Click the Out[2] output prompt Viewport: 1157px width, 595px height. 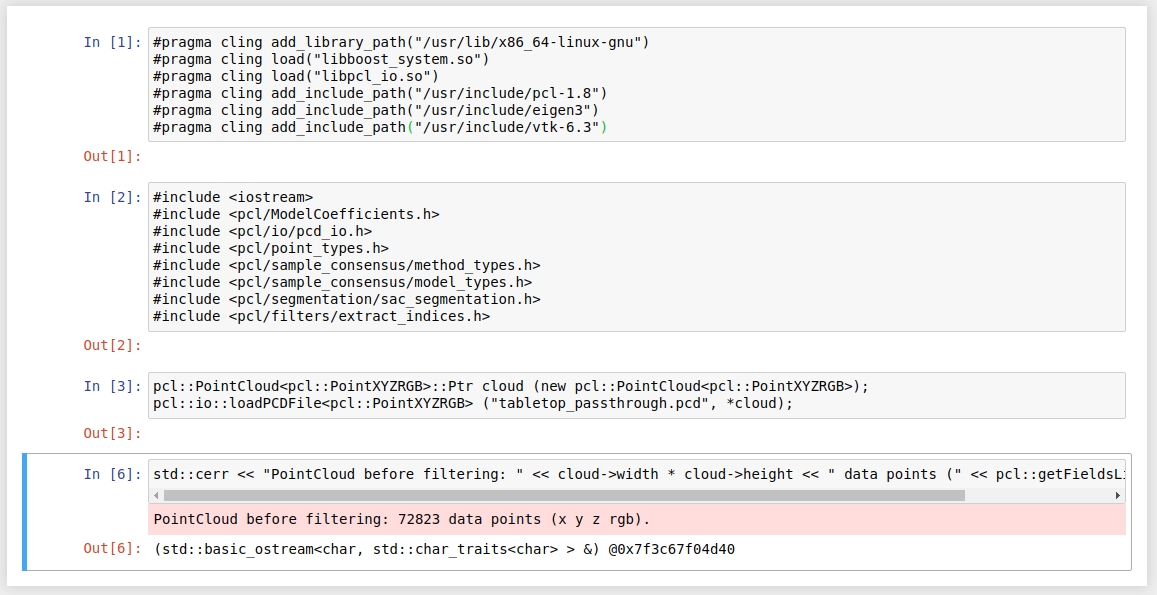pyautogui.click(x=112, y=345)
